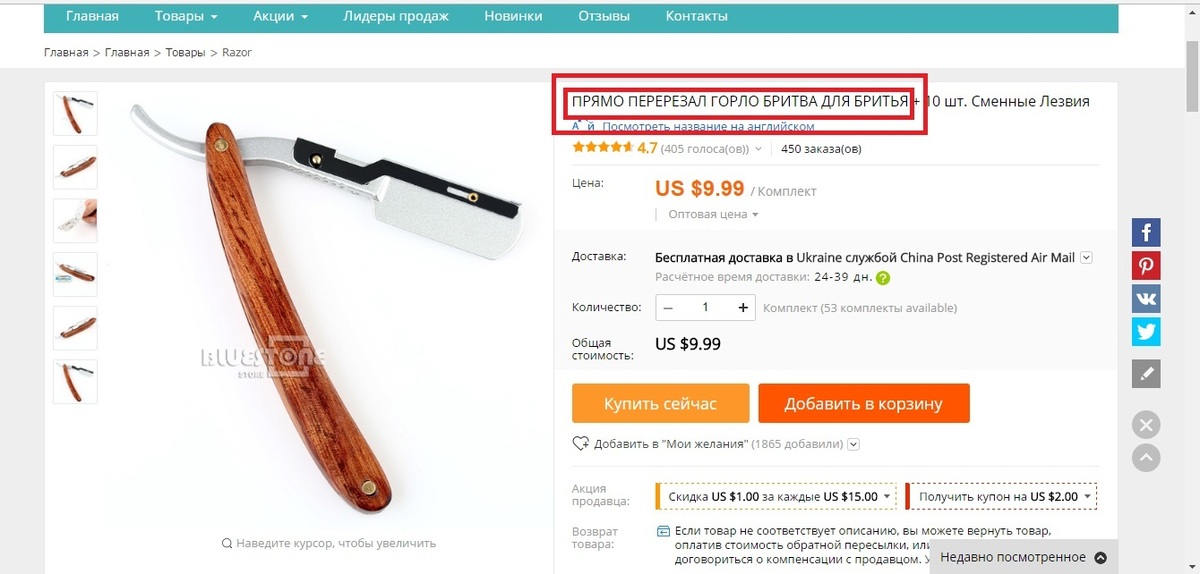Viewport: 1200px width, 574px height.
Task: Share the product on Facebook
Action: [1146, 233]
